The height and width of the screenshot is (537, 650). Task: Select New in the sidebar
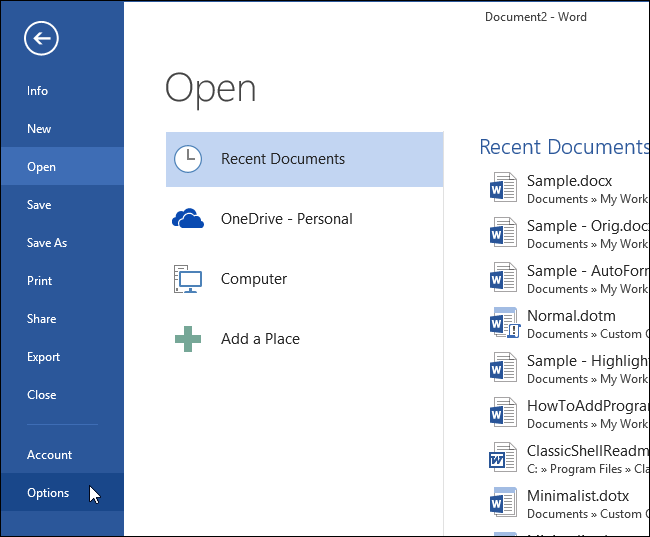pyautogui.click(x=39, y=129)
